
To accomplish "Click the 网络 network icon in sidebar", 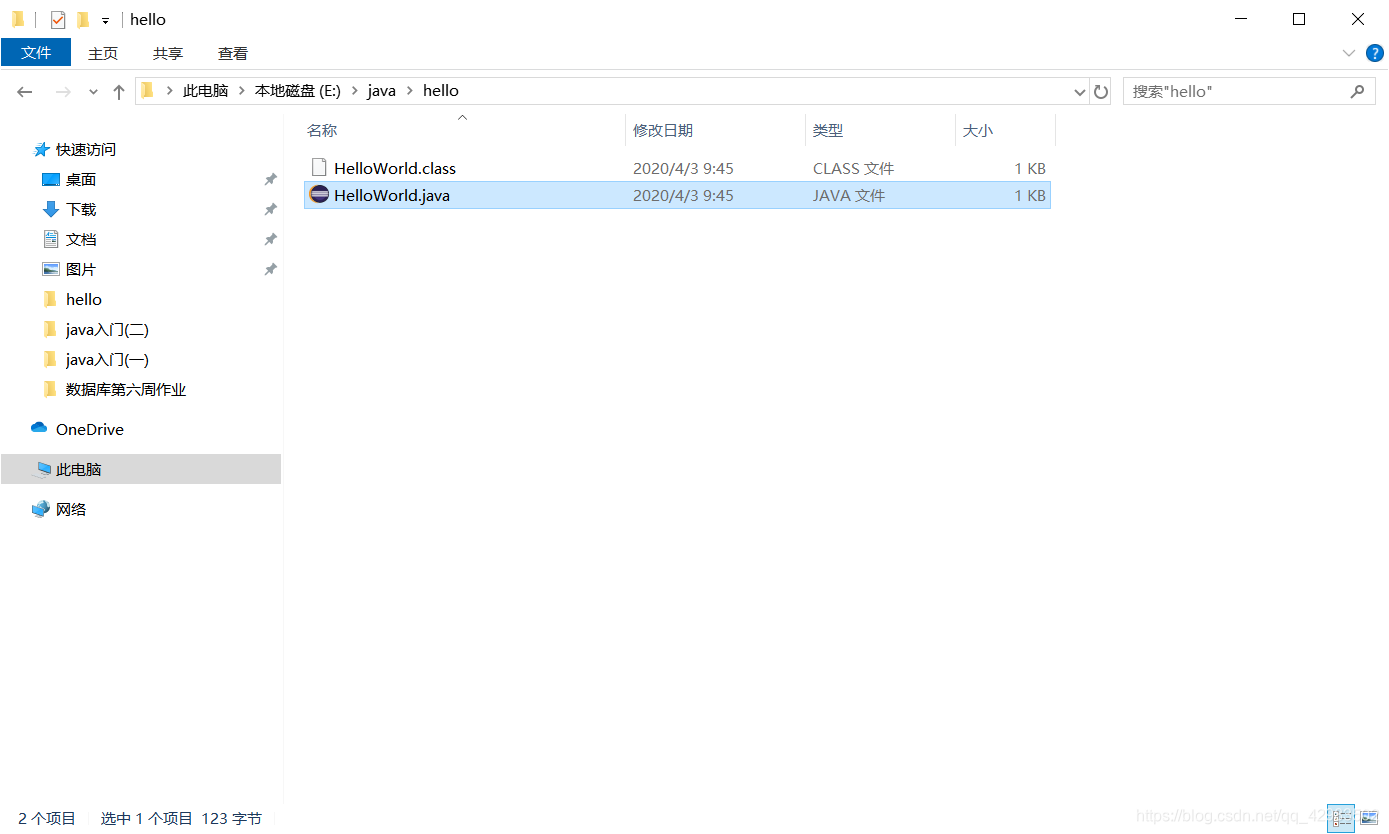I will [40, 509].
